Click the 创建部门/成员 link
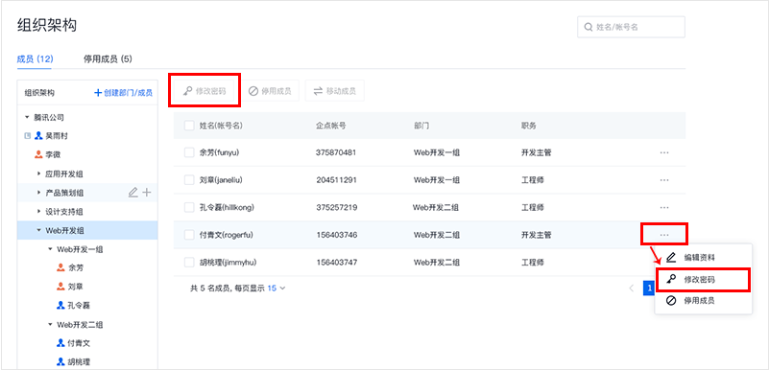This screenshot has width=770, height=370. click(x=123, y=92)
